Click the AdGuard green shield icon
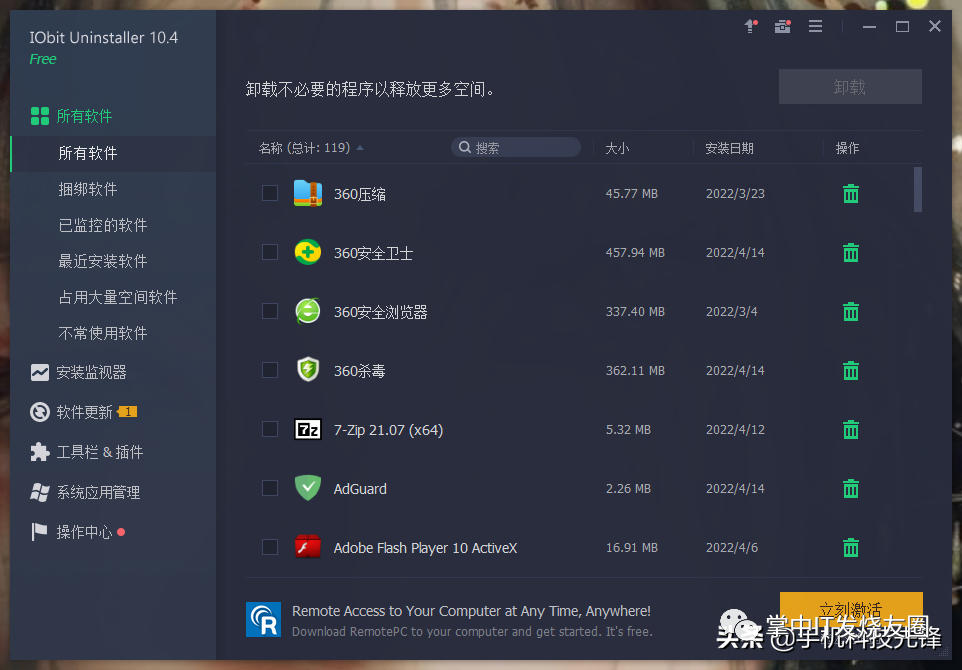Viewport: 962px width, 670px height. (x=308, y=488)
